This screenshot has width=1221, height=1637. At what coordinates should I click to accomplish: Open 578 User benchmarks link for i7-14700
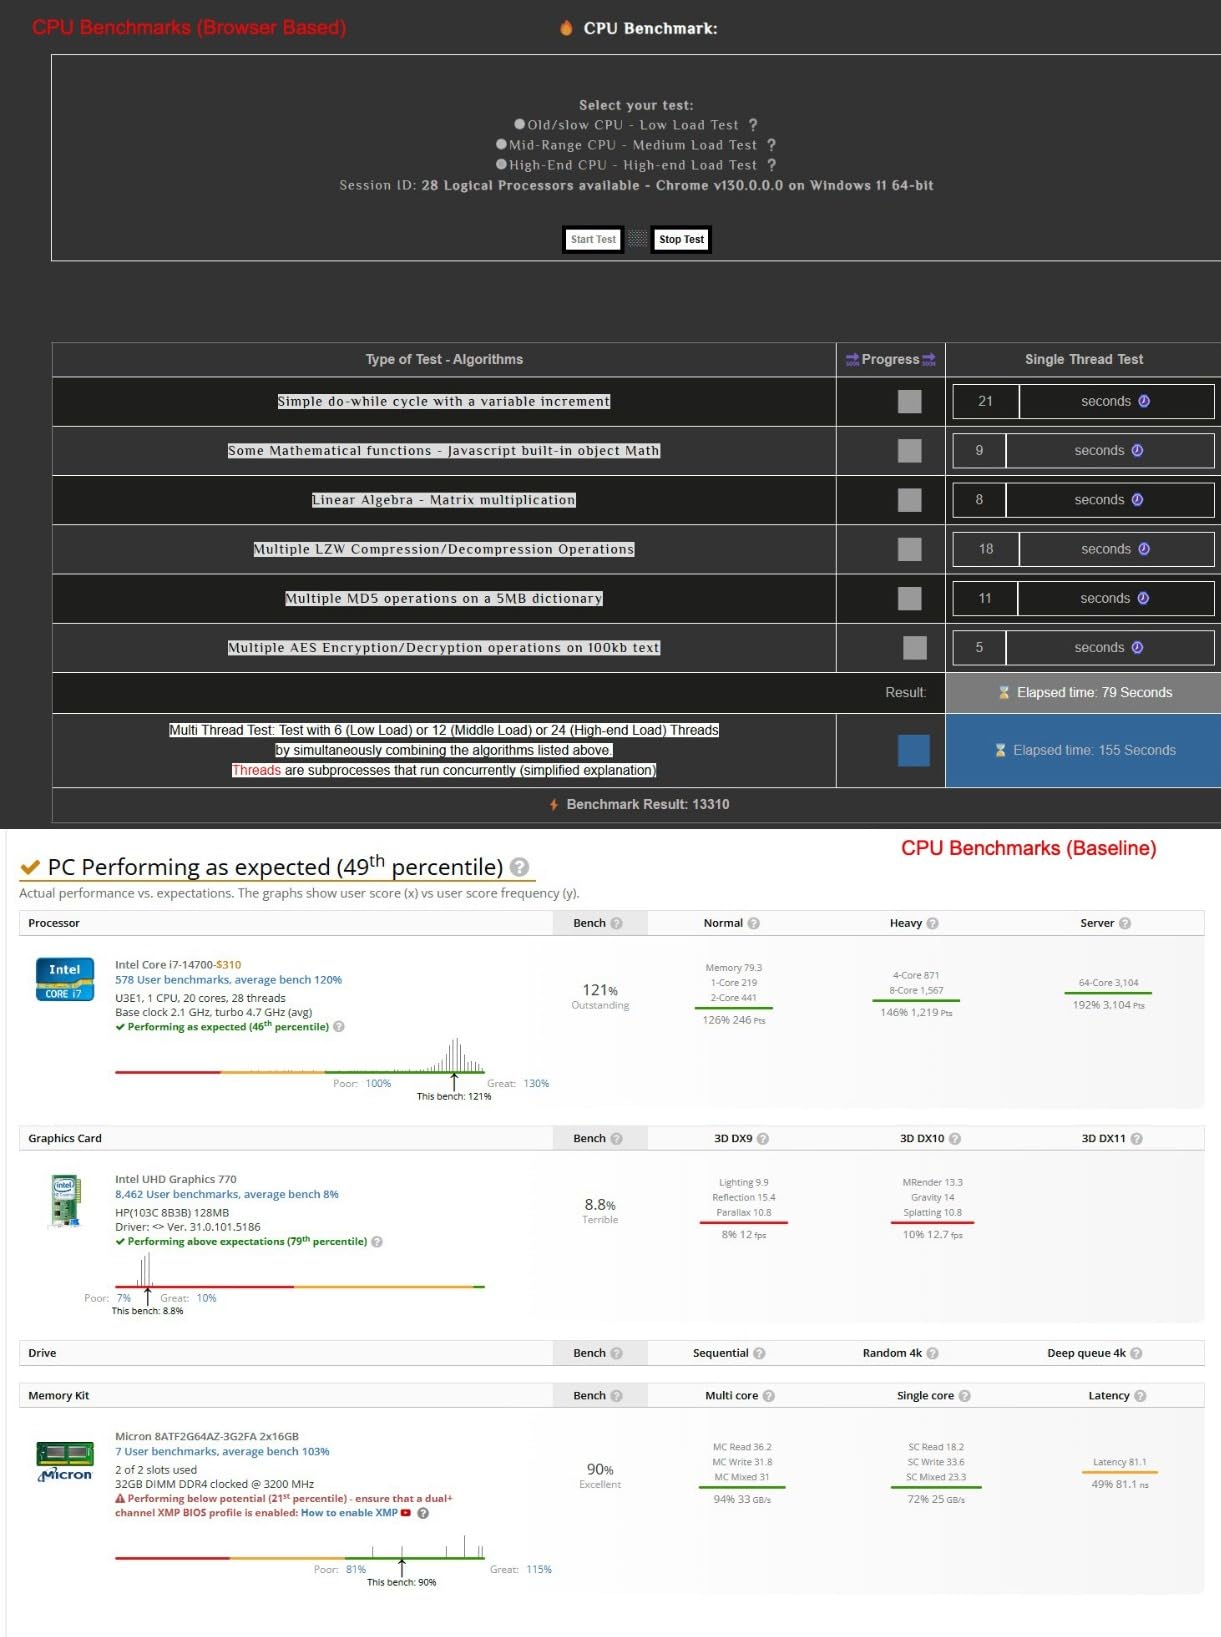(228, 980)
